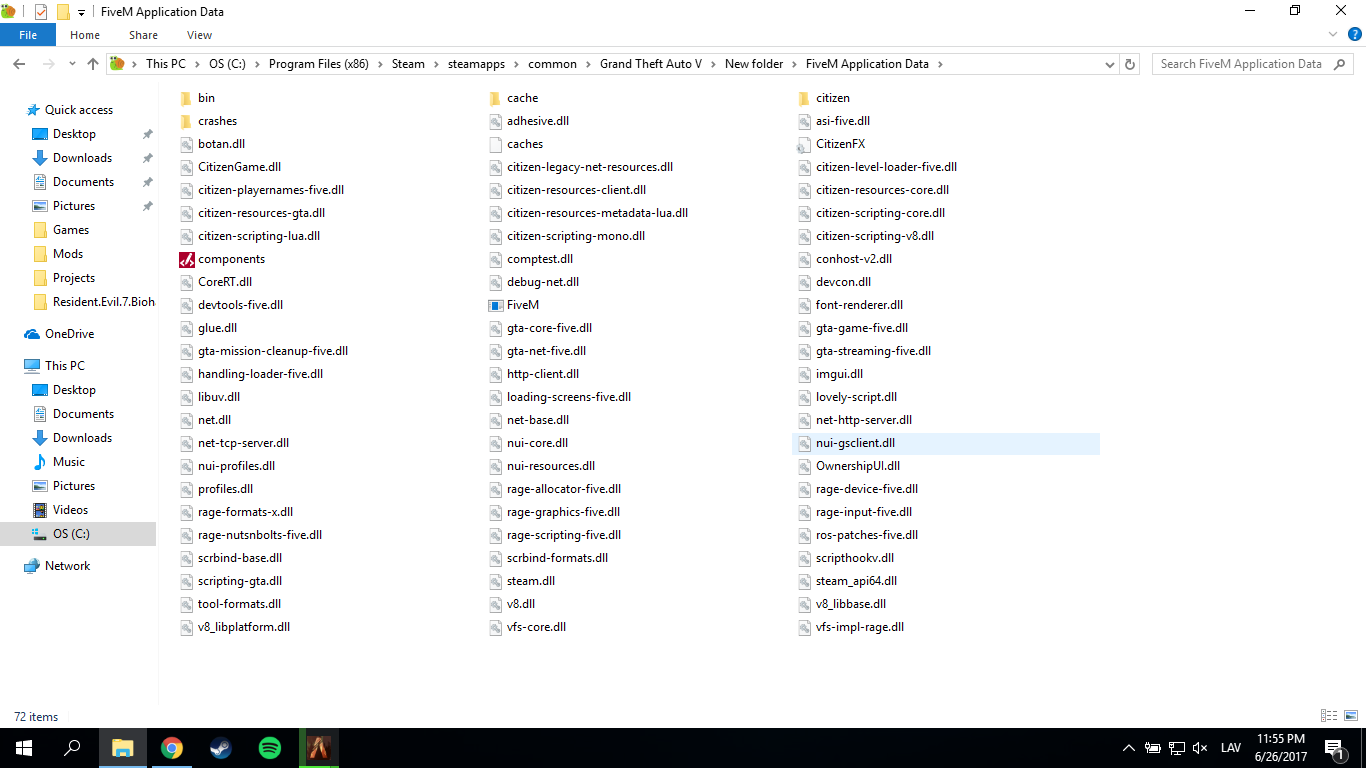
Task: Click the volume muted tray icon
Action: click(x=1201, y=748)
